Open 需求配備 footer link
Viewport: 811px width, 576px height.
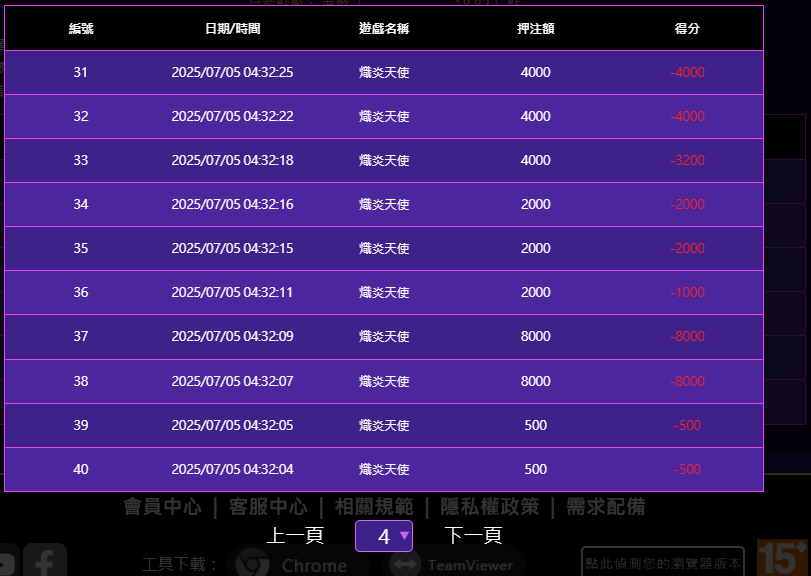coord(606,507)
